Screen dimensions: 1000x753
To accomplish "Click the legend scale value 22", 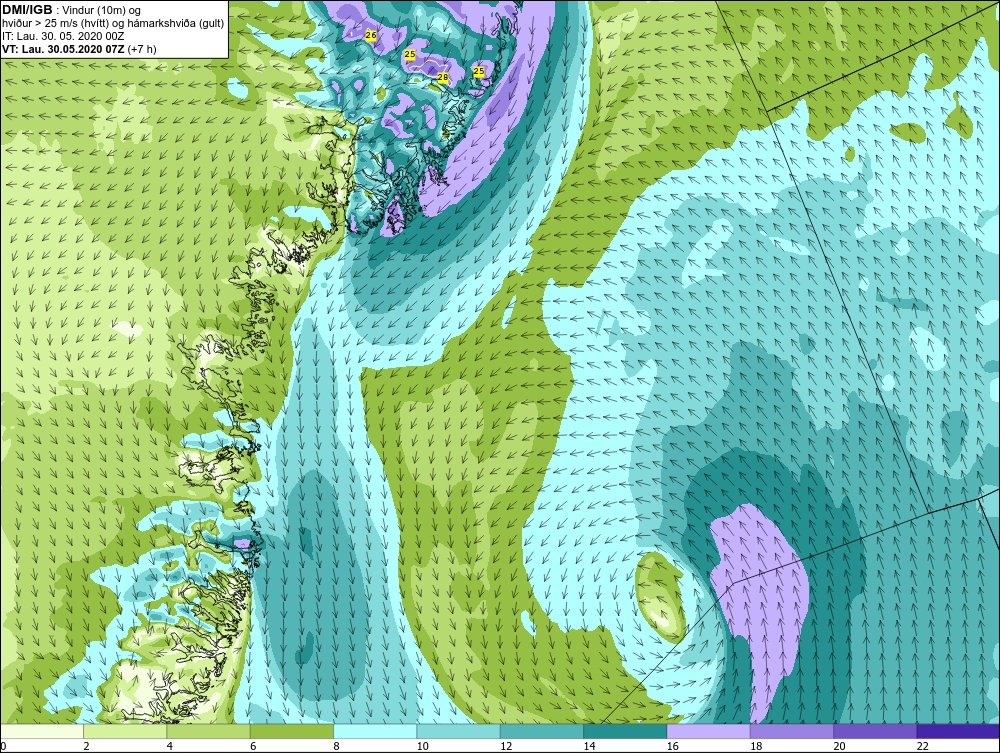I will [x=922, y=746].
